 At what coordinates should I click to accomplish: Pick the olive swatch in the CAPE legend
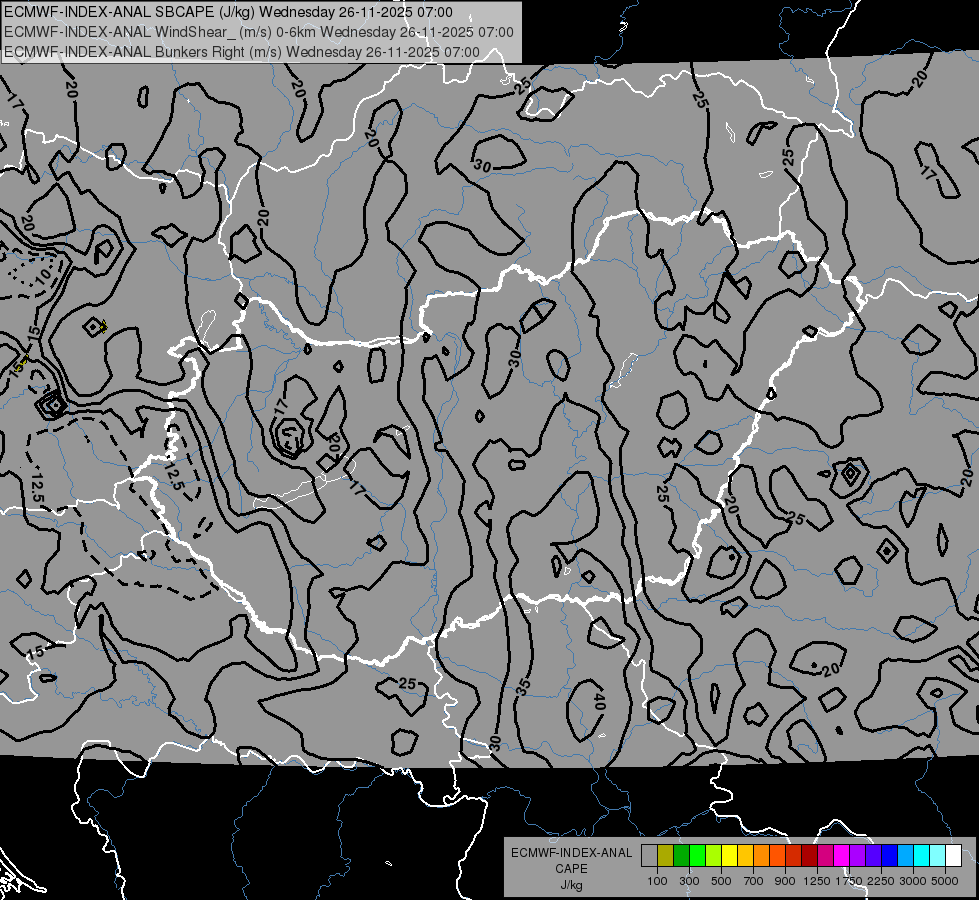click(666, 855)
